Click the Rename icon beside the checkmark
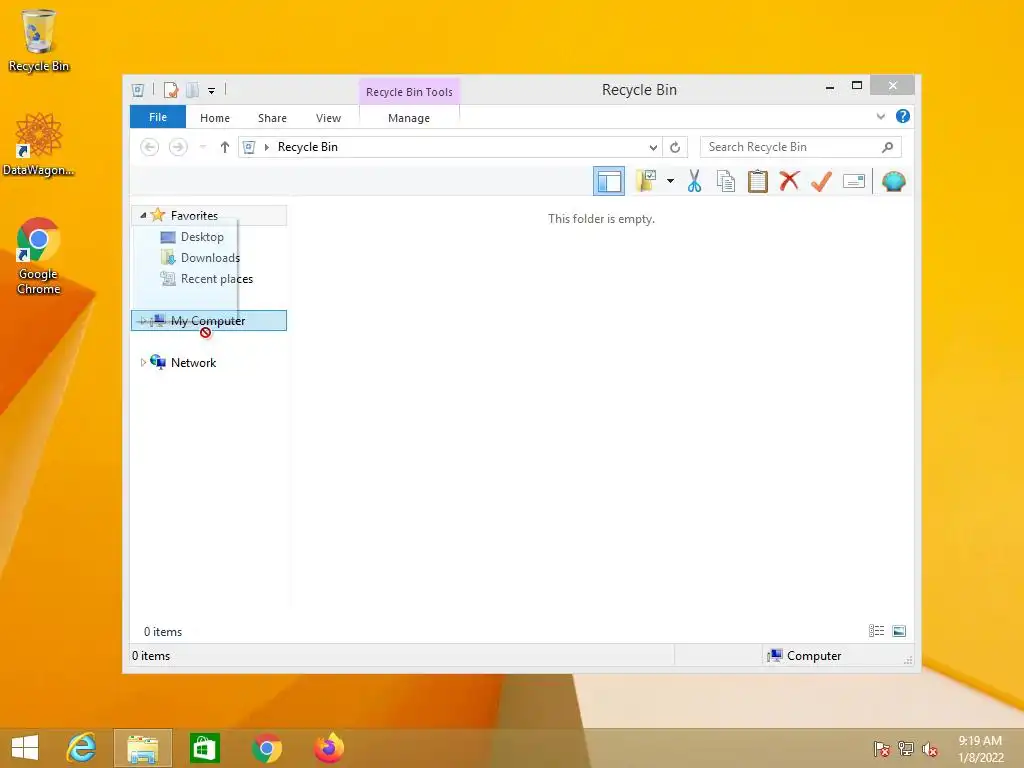 point(854,181)
